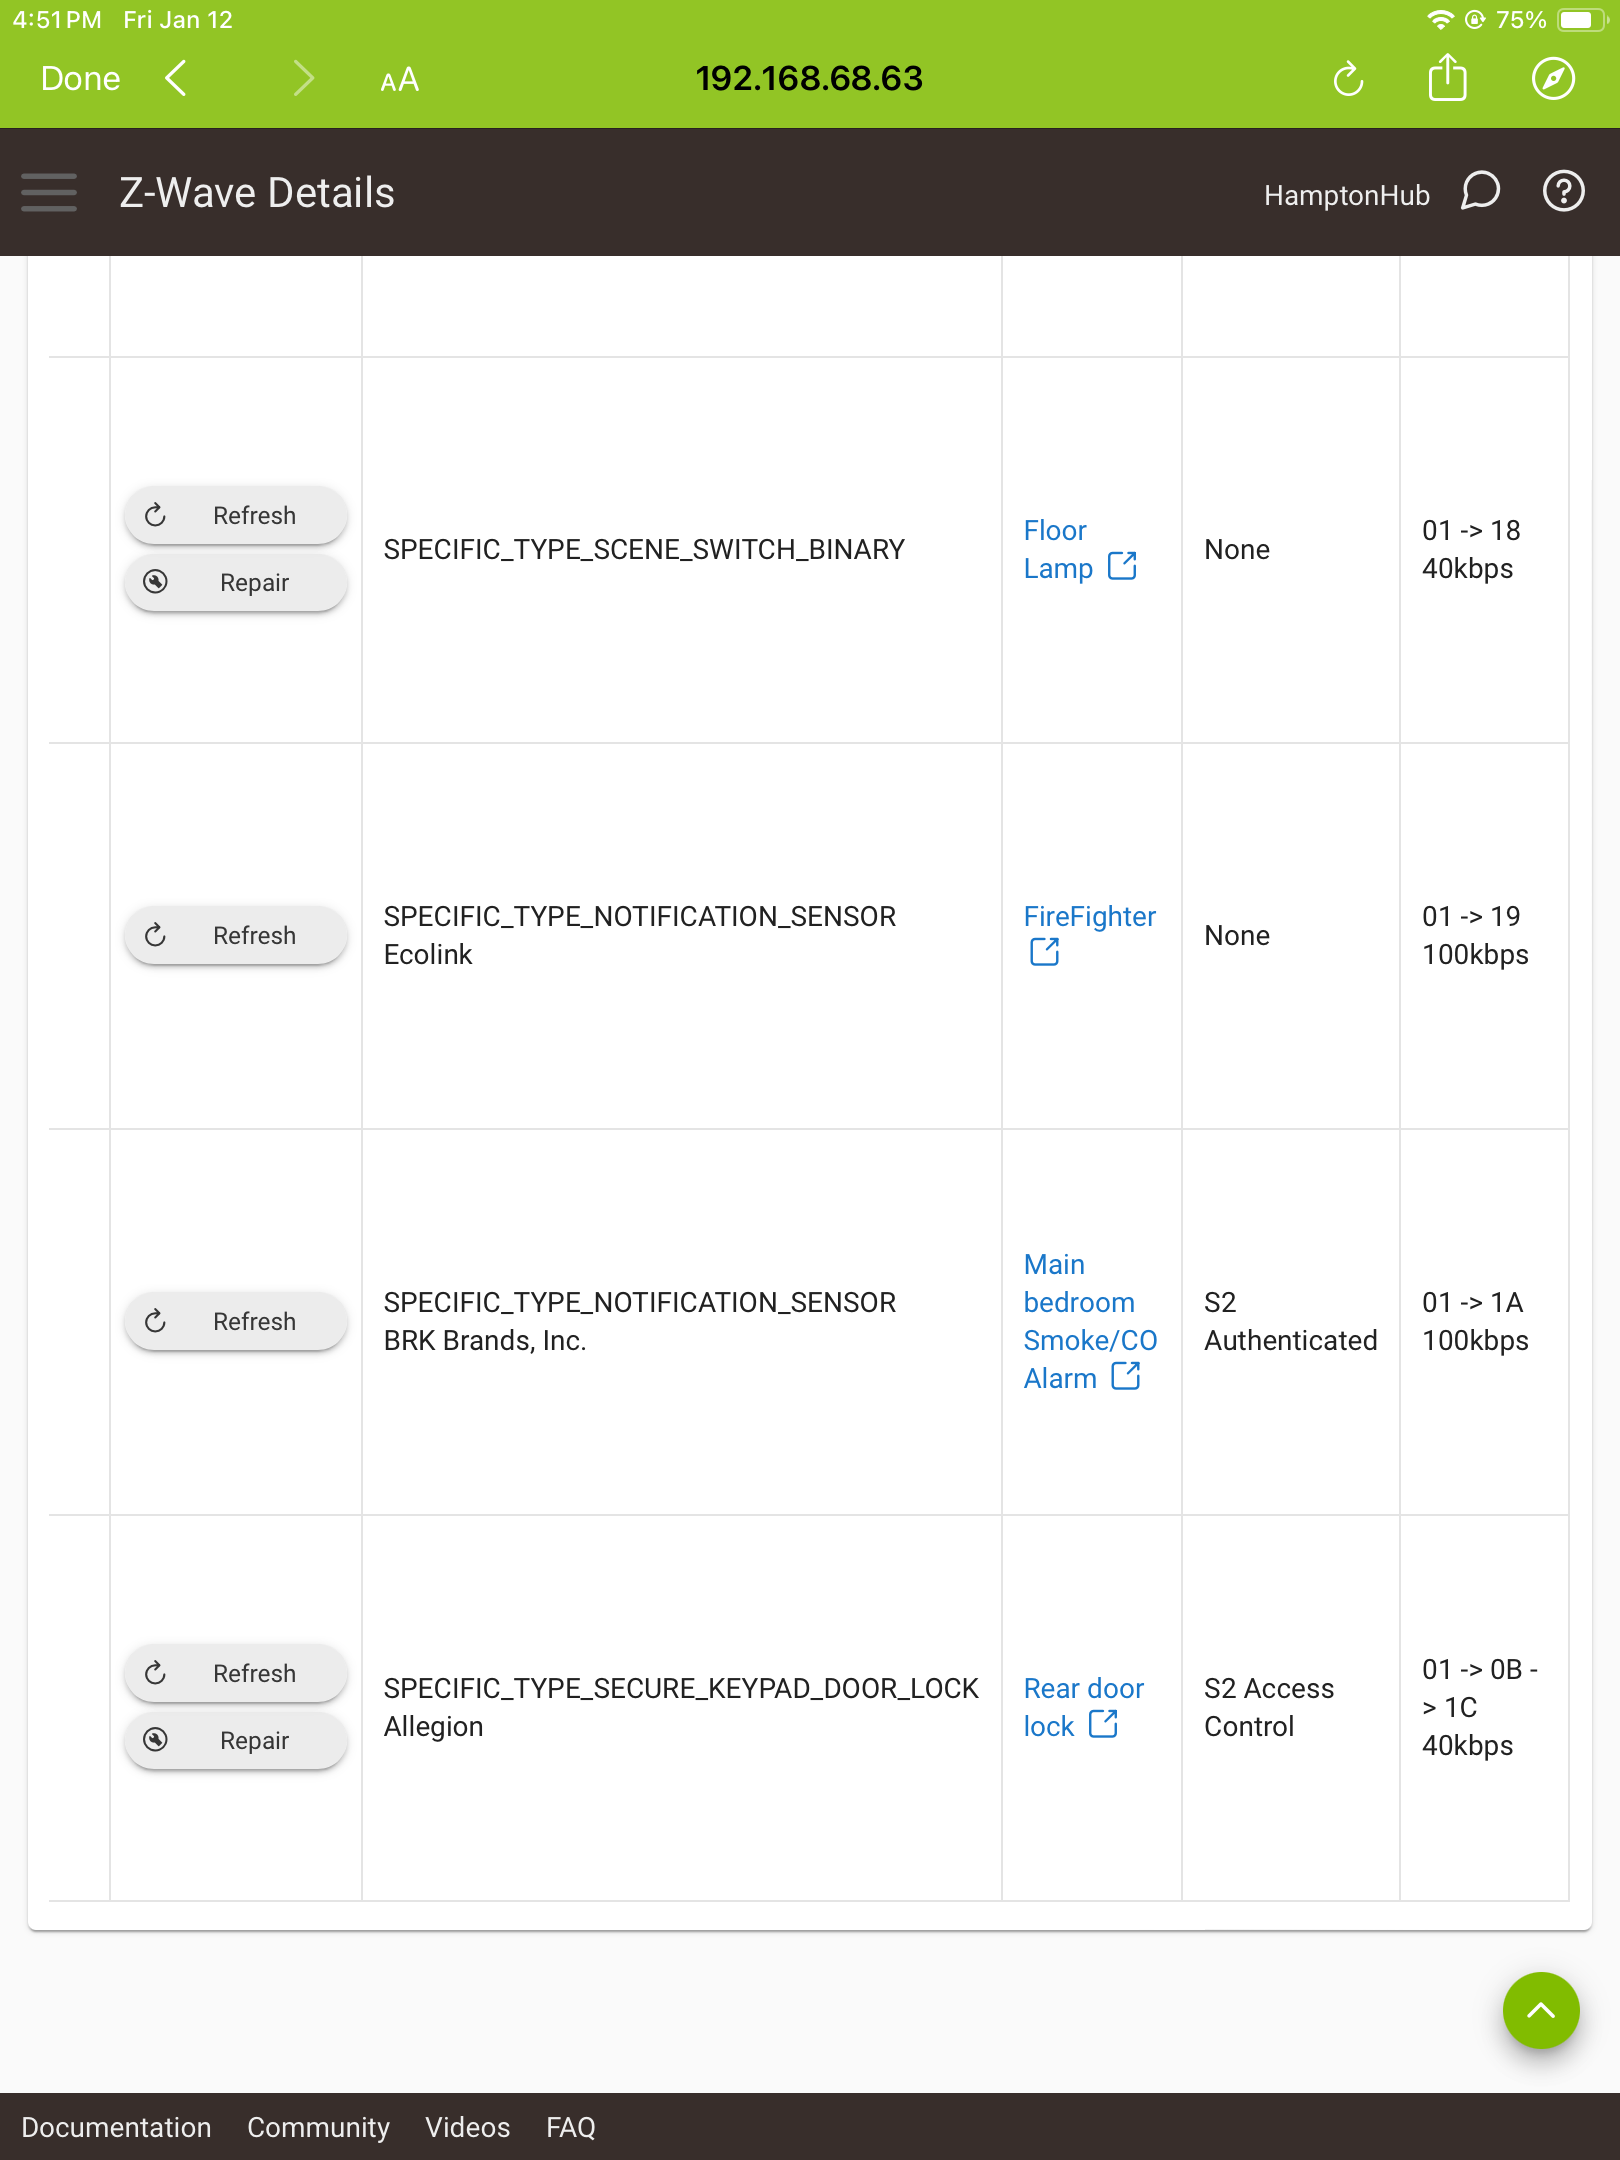Image resolution: width=1620 pixels, height=2160 pixels.
Task: Go back with the browser back arrow
Action: [176, 78]
